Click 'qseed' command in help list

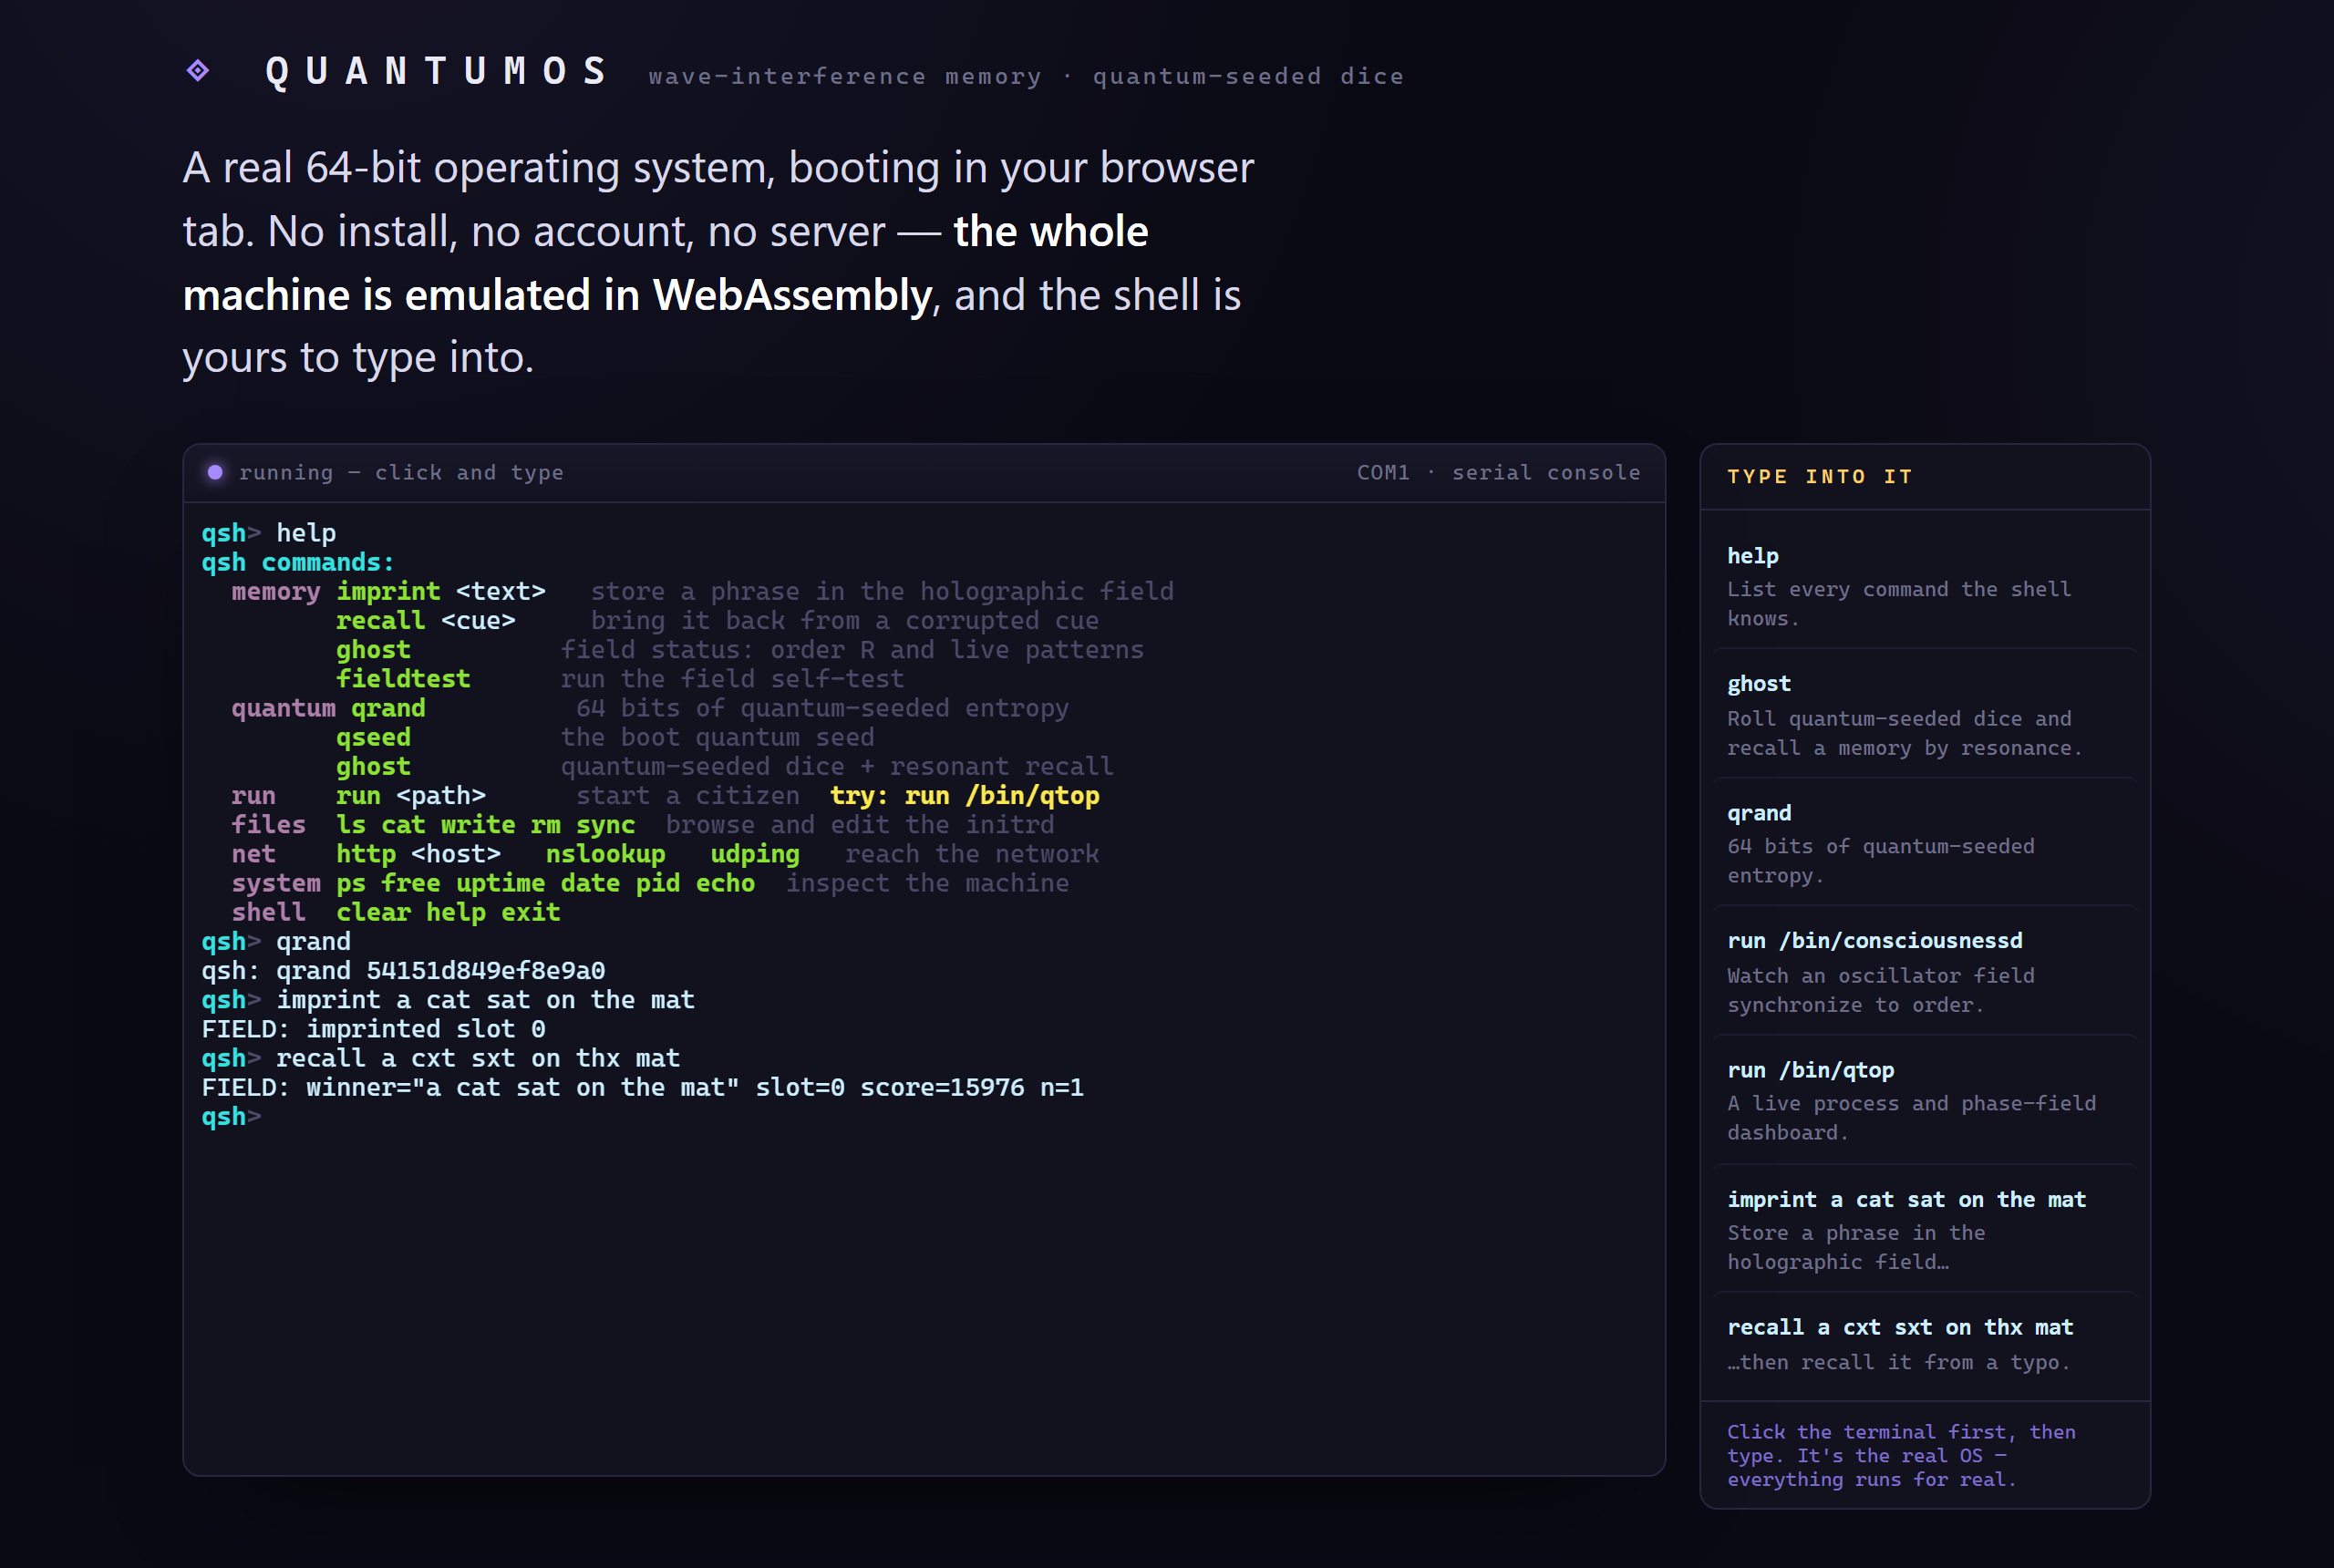[373, 737]
